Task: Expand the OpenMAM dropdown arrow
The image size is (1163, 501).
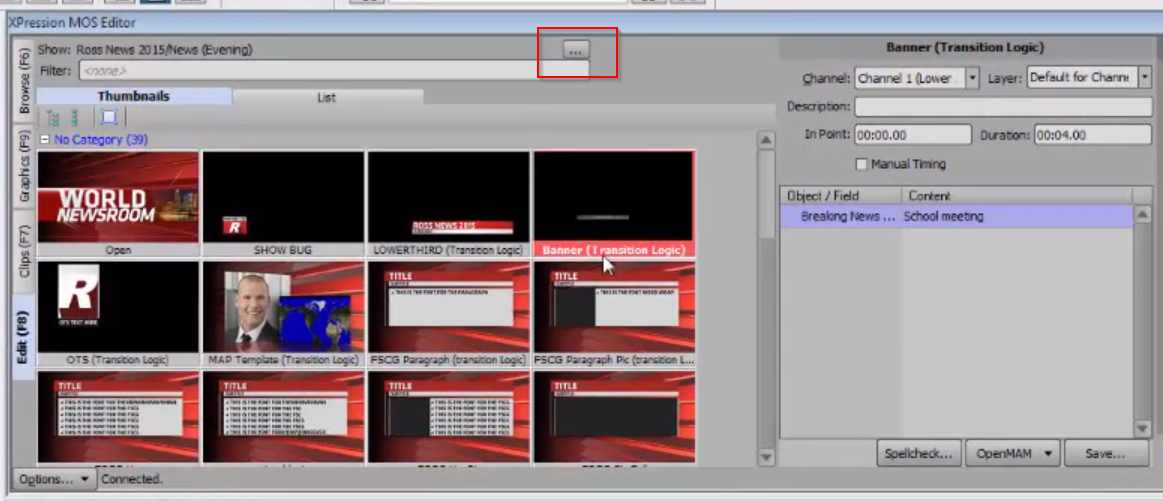Action: coord(1050,453)
